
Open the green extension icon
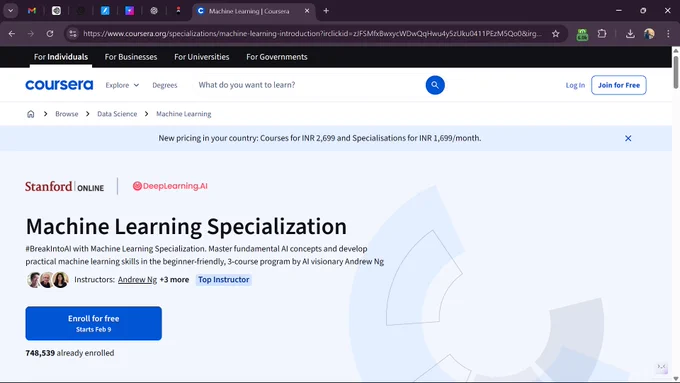point(582,34)
